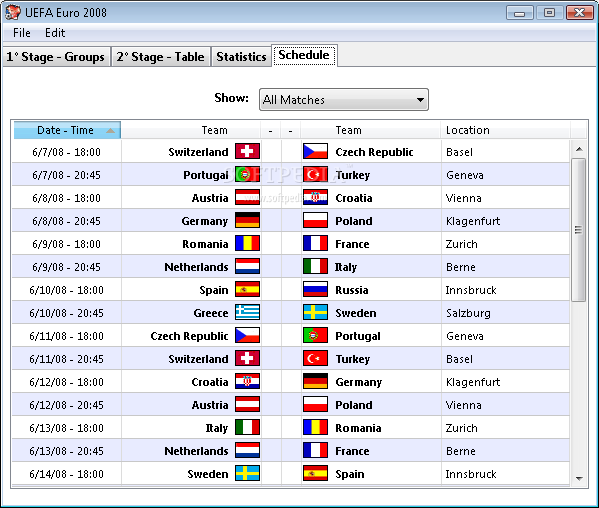Click Sweden flag in 6/10/08 20:45 row
Viewport: 599px width, 508px height.
[315, 312]
